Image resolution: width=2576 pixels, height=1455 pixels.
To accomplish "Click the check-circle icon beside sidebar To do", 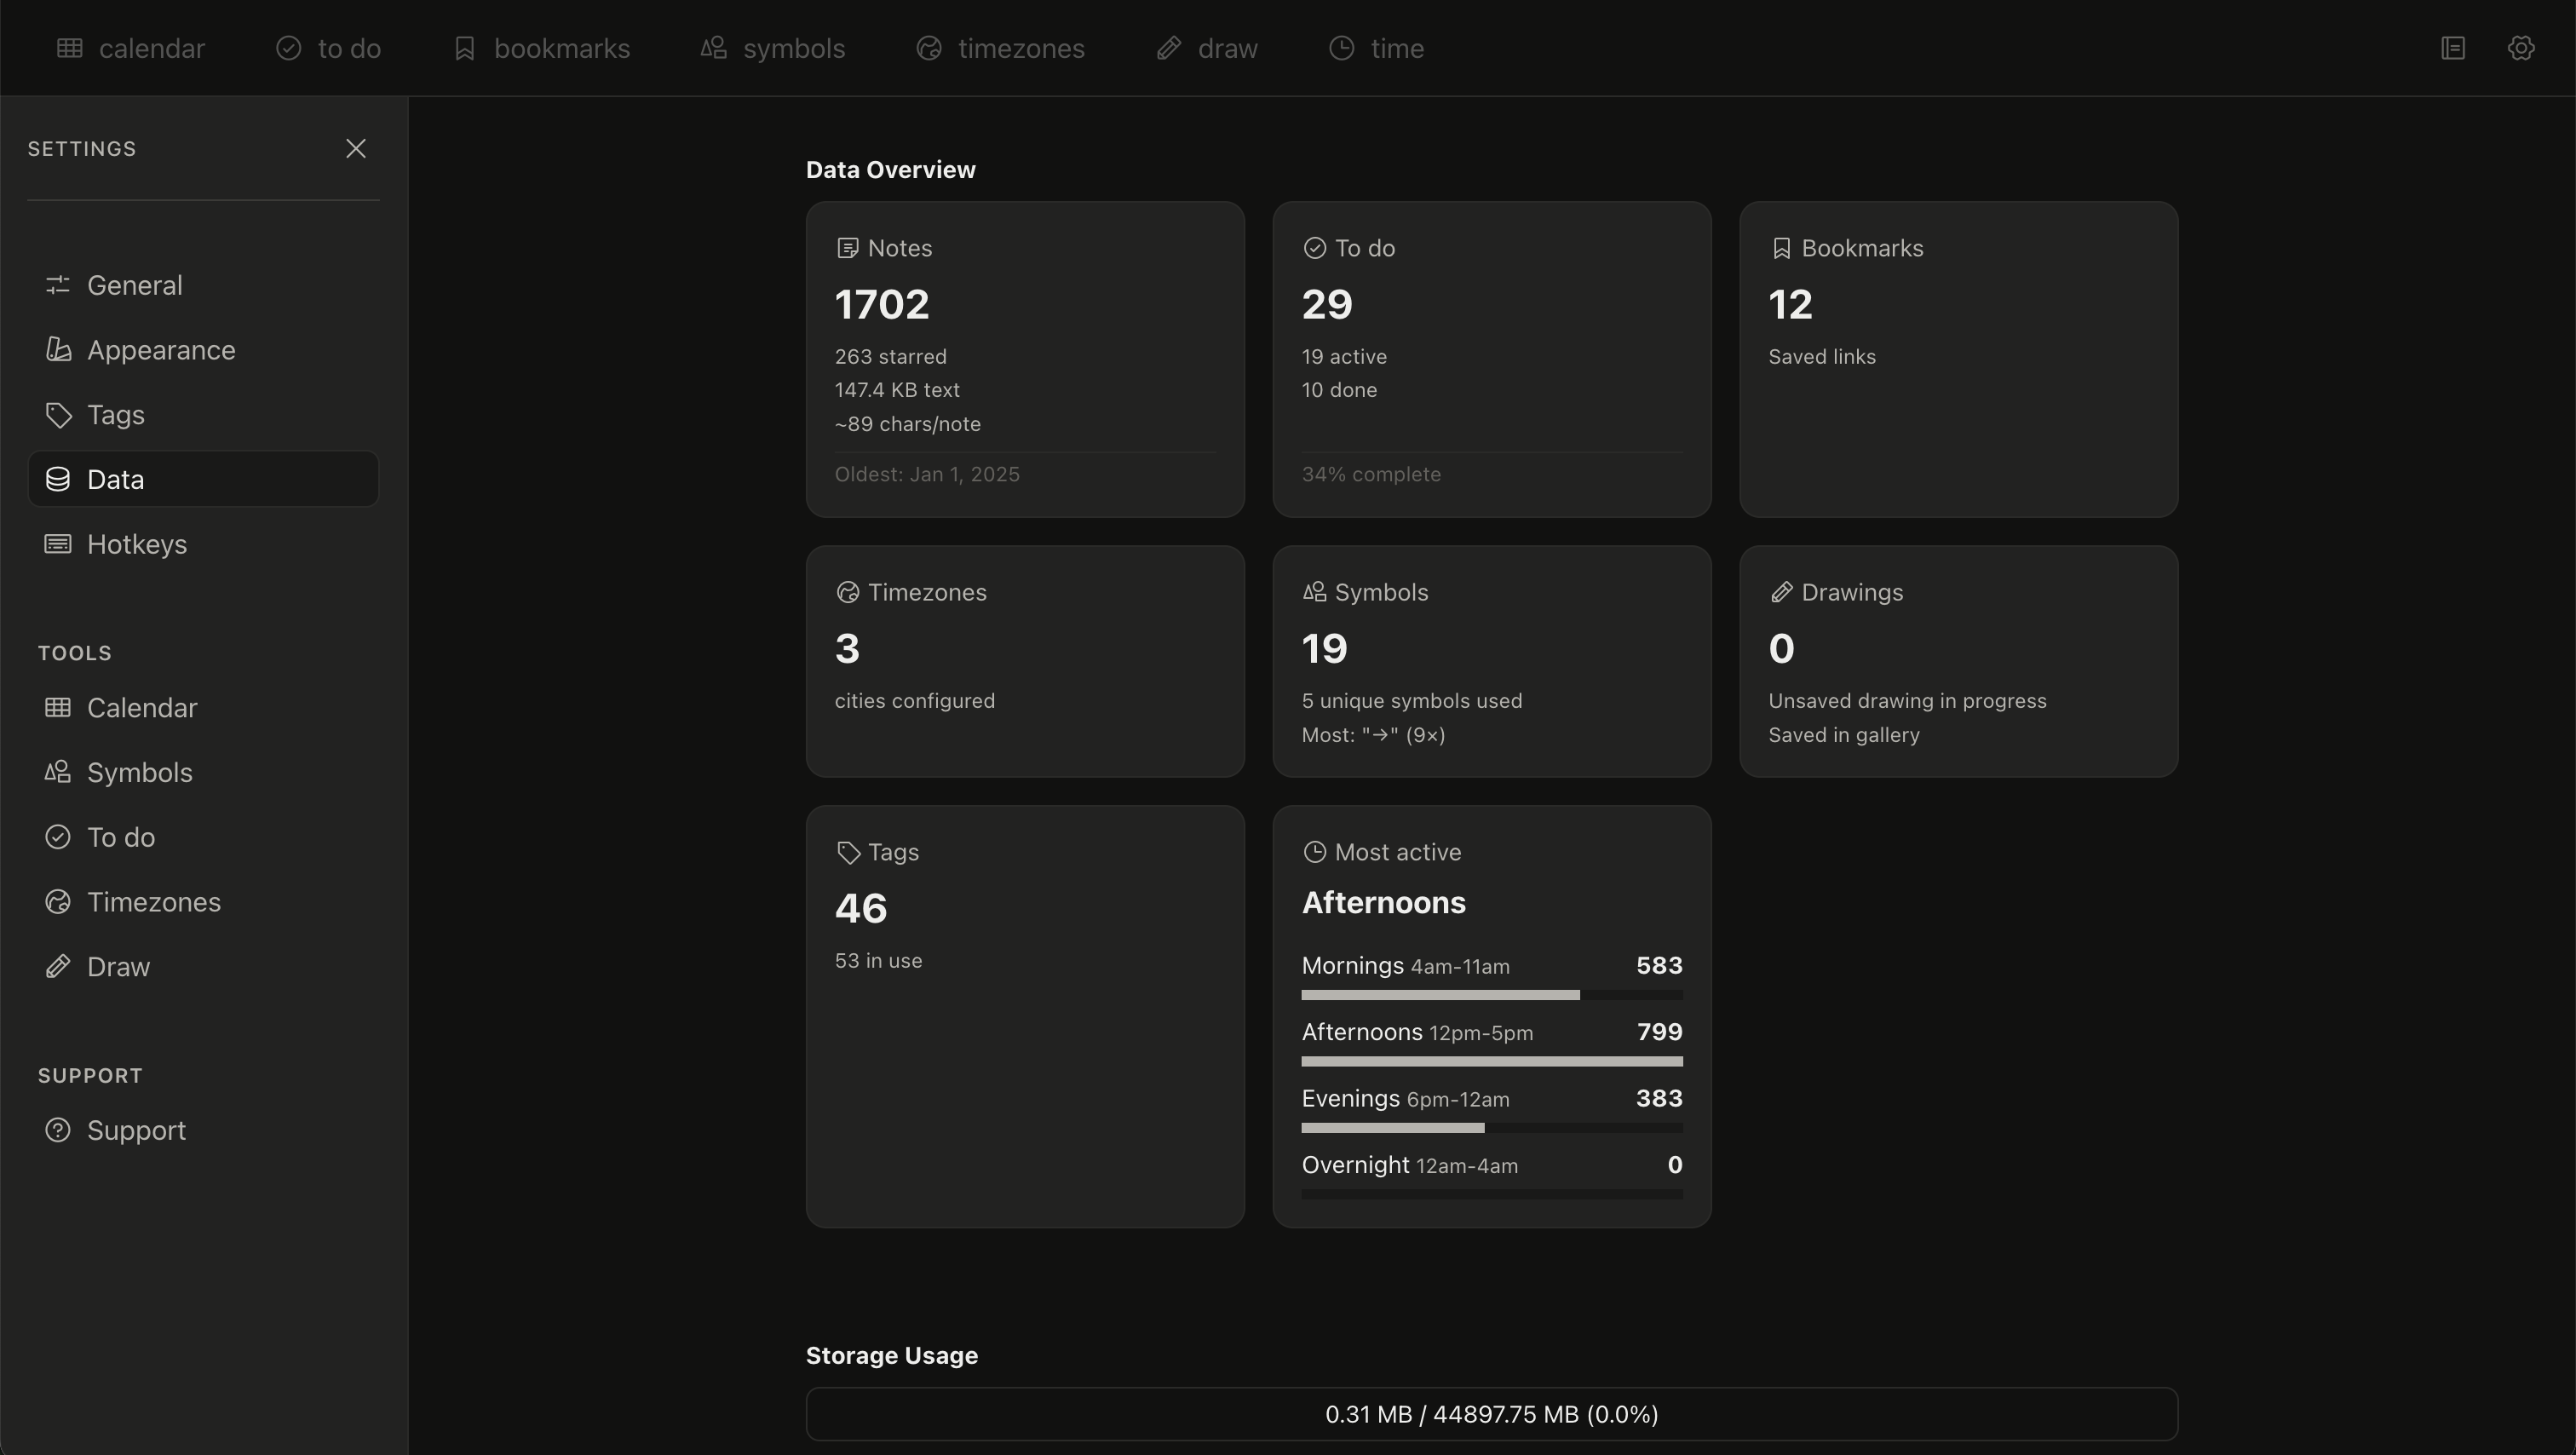I will point(58,837).
